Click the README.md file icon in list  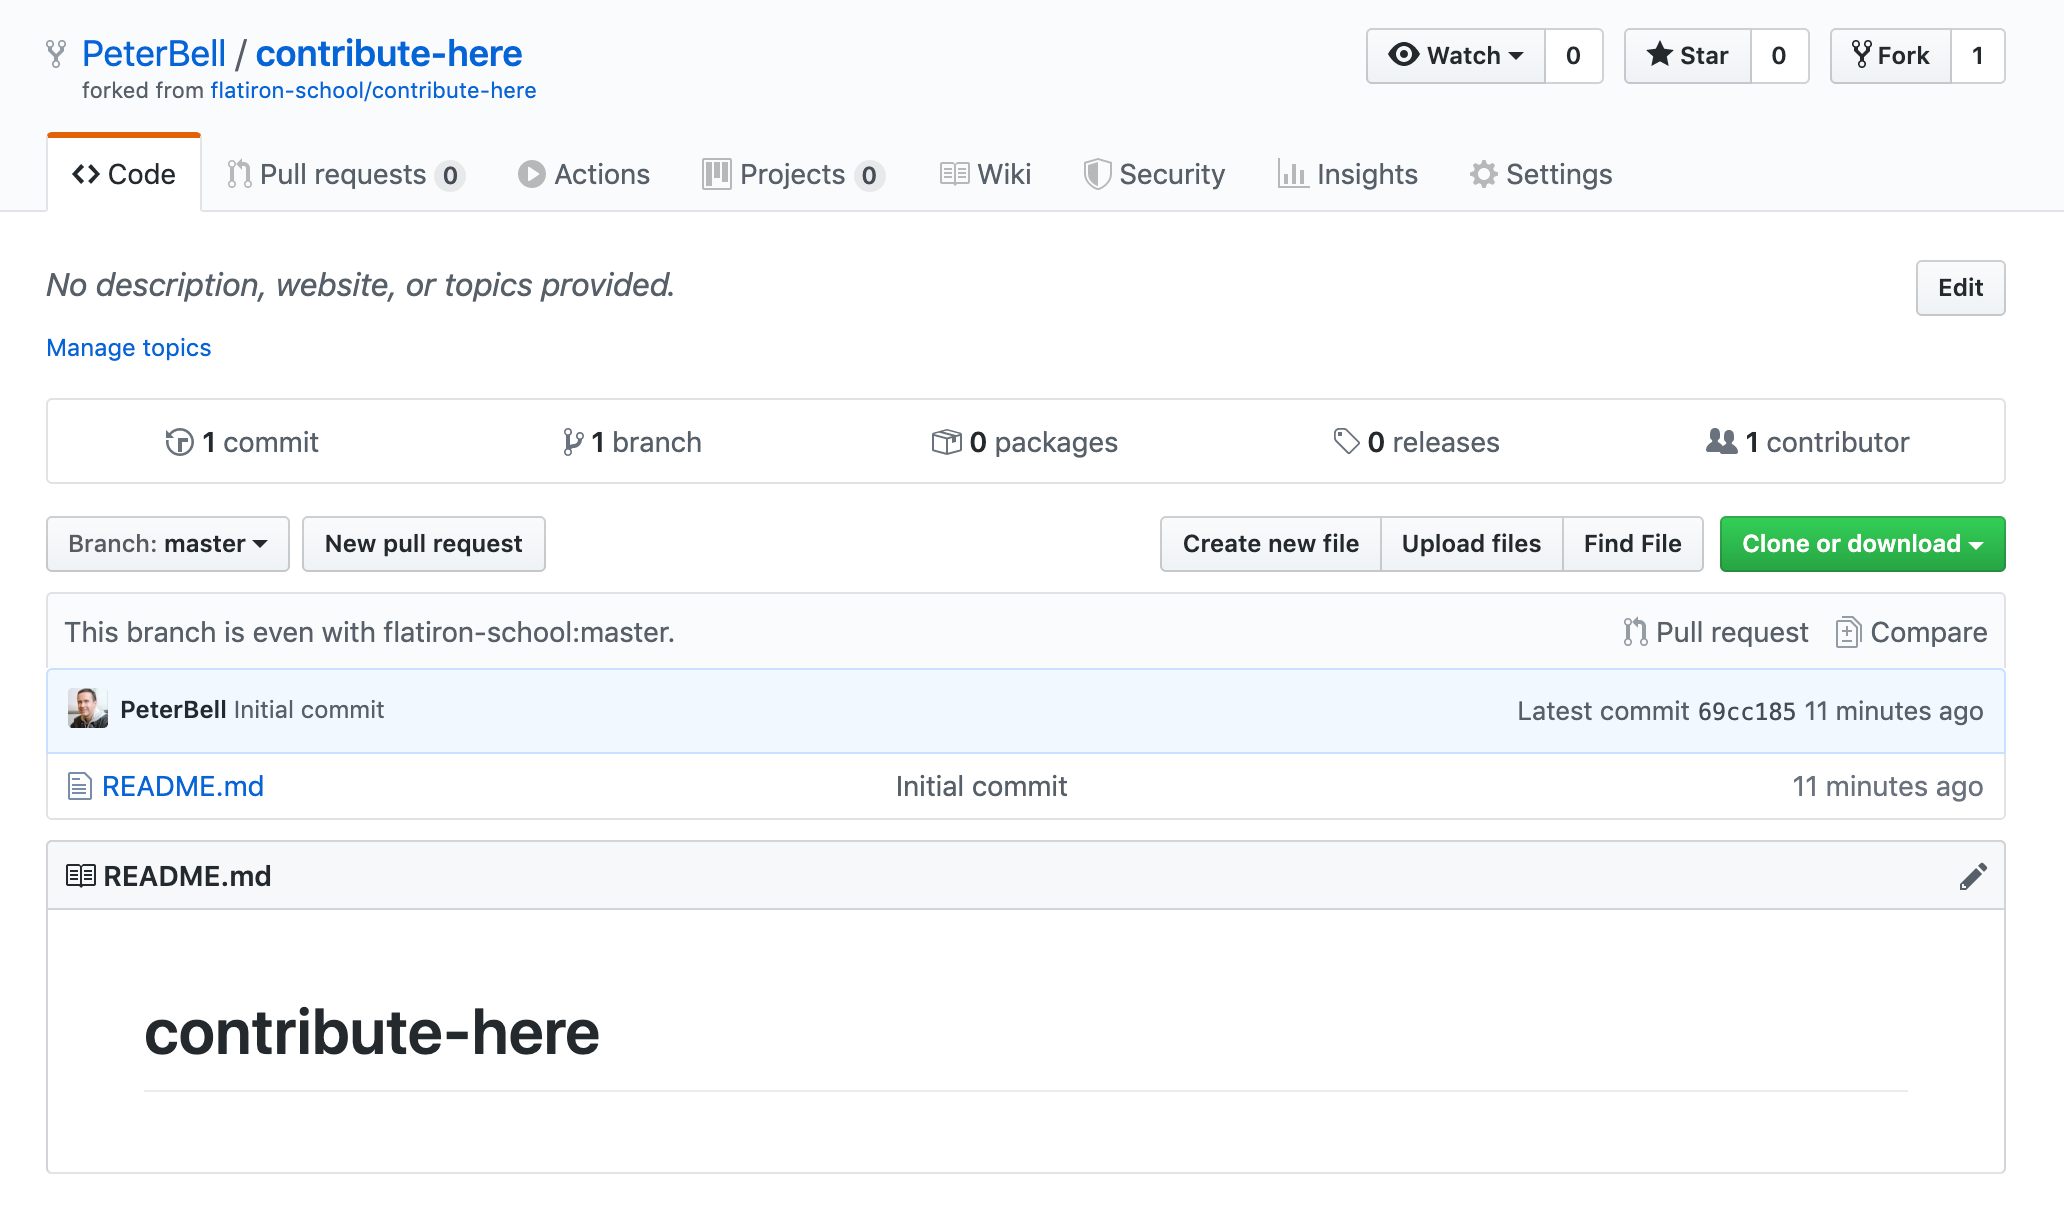80,786
